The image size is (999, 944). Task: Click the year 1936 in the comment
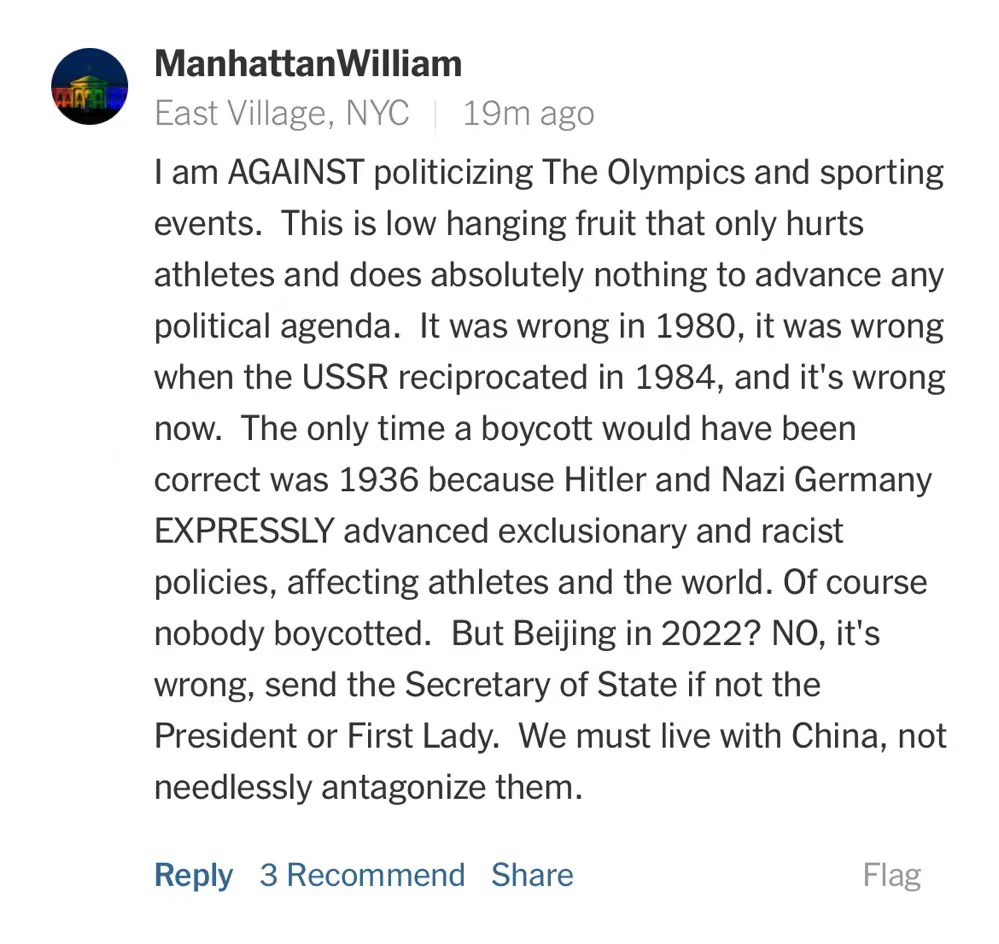(x=379, y=480)
